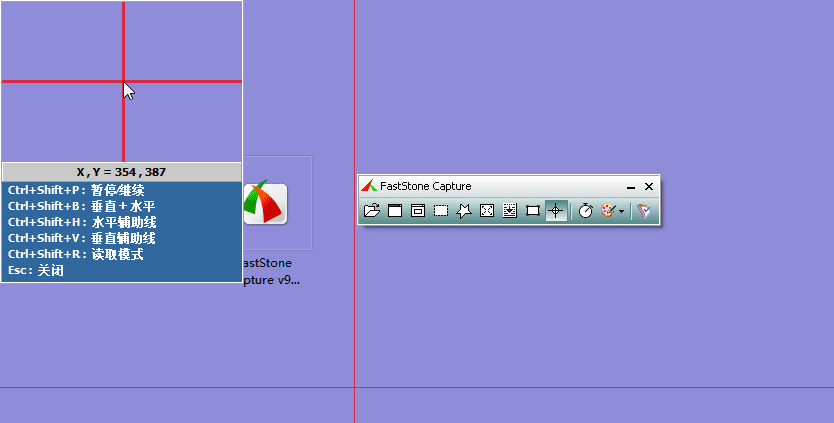Select Capture Scrolling Window tool
The width and height of the screenshot is (834, 423).
coord(510,211)
